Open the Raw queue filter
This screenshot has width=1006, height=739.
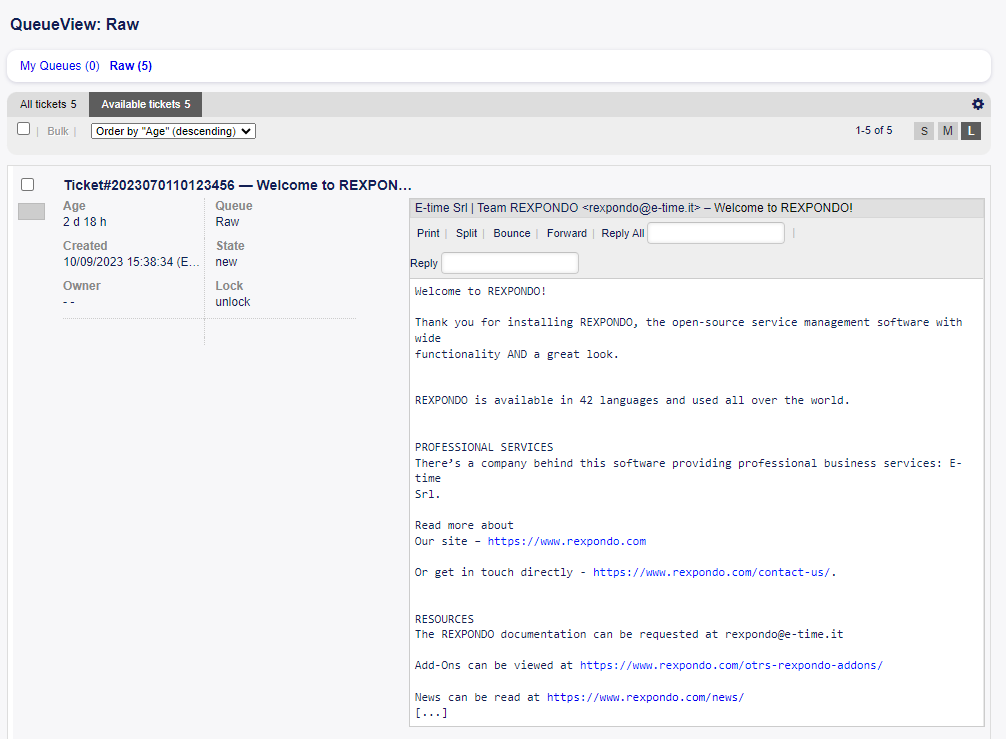(x=130, y=65)
